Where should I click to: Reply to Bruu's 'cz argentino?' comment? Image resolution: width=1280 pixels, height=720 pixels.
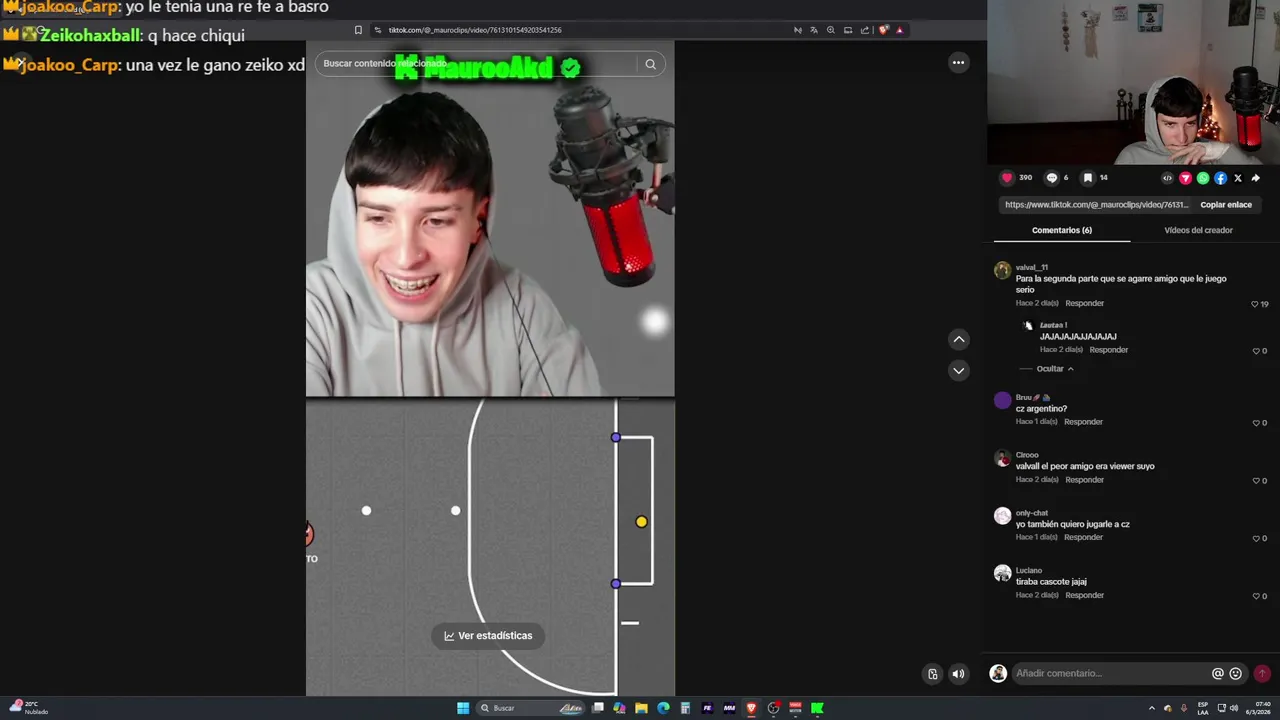(x=1083, y=422)
